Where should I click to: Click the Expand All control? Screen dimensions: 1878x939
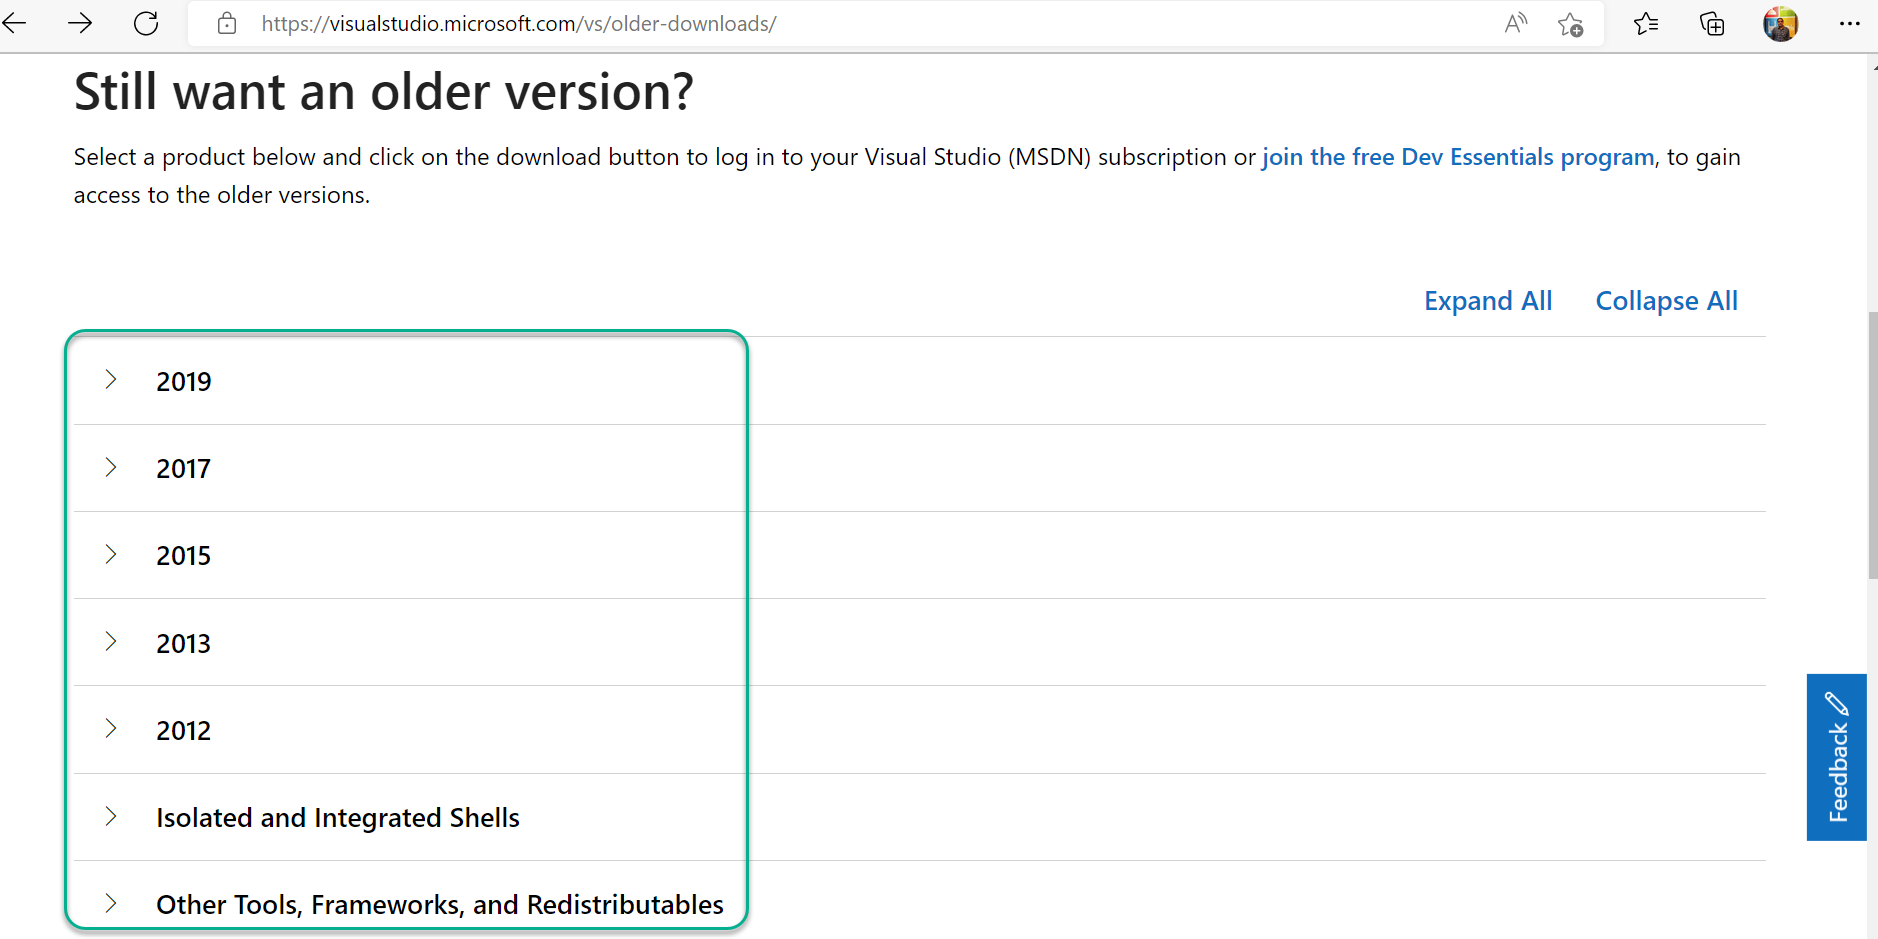[1487, 300]
